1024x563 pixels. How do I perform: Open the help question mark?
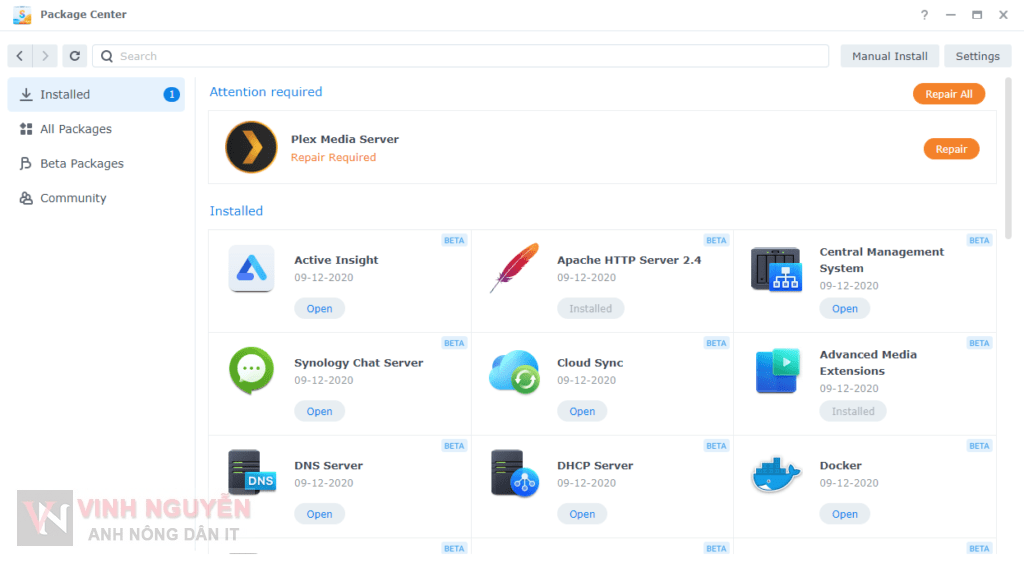point(924,15)
